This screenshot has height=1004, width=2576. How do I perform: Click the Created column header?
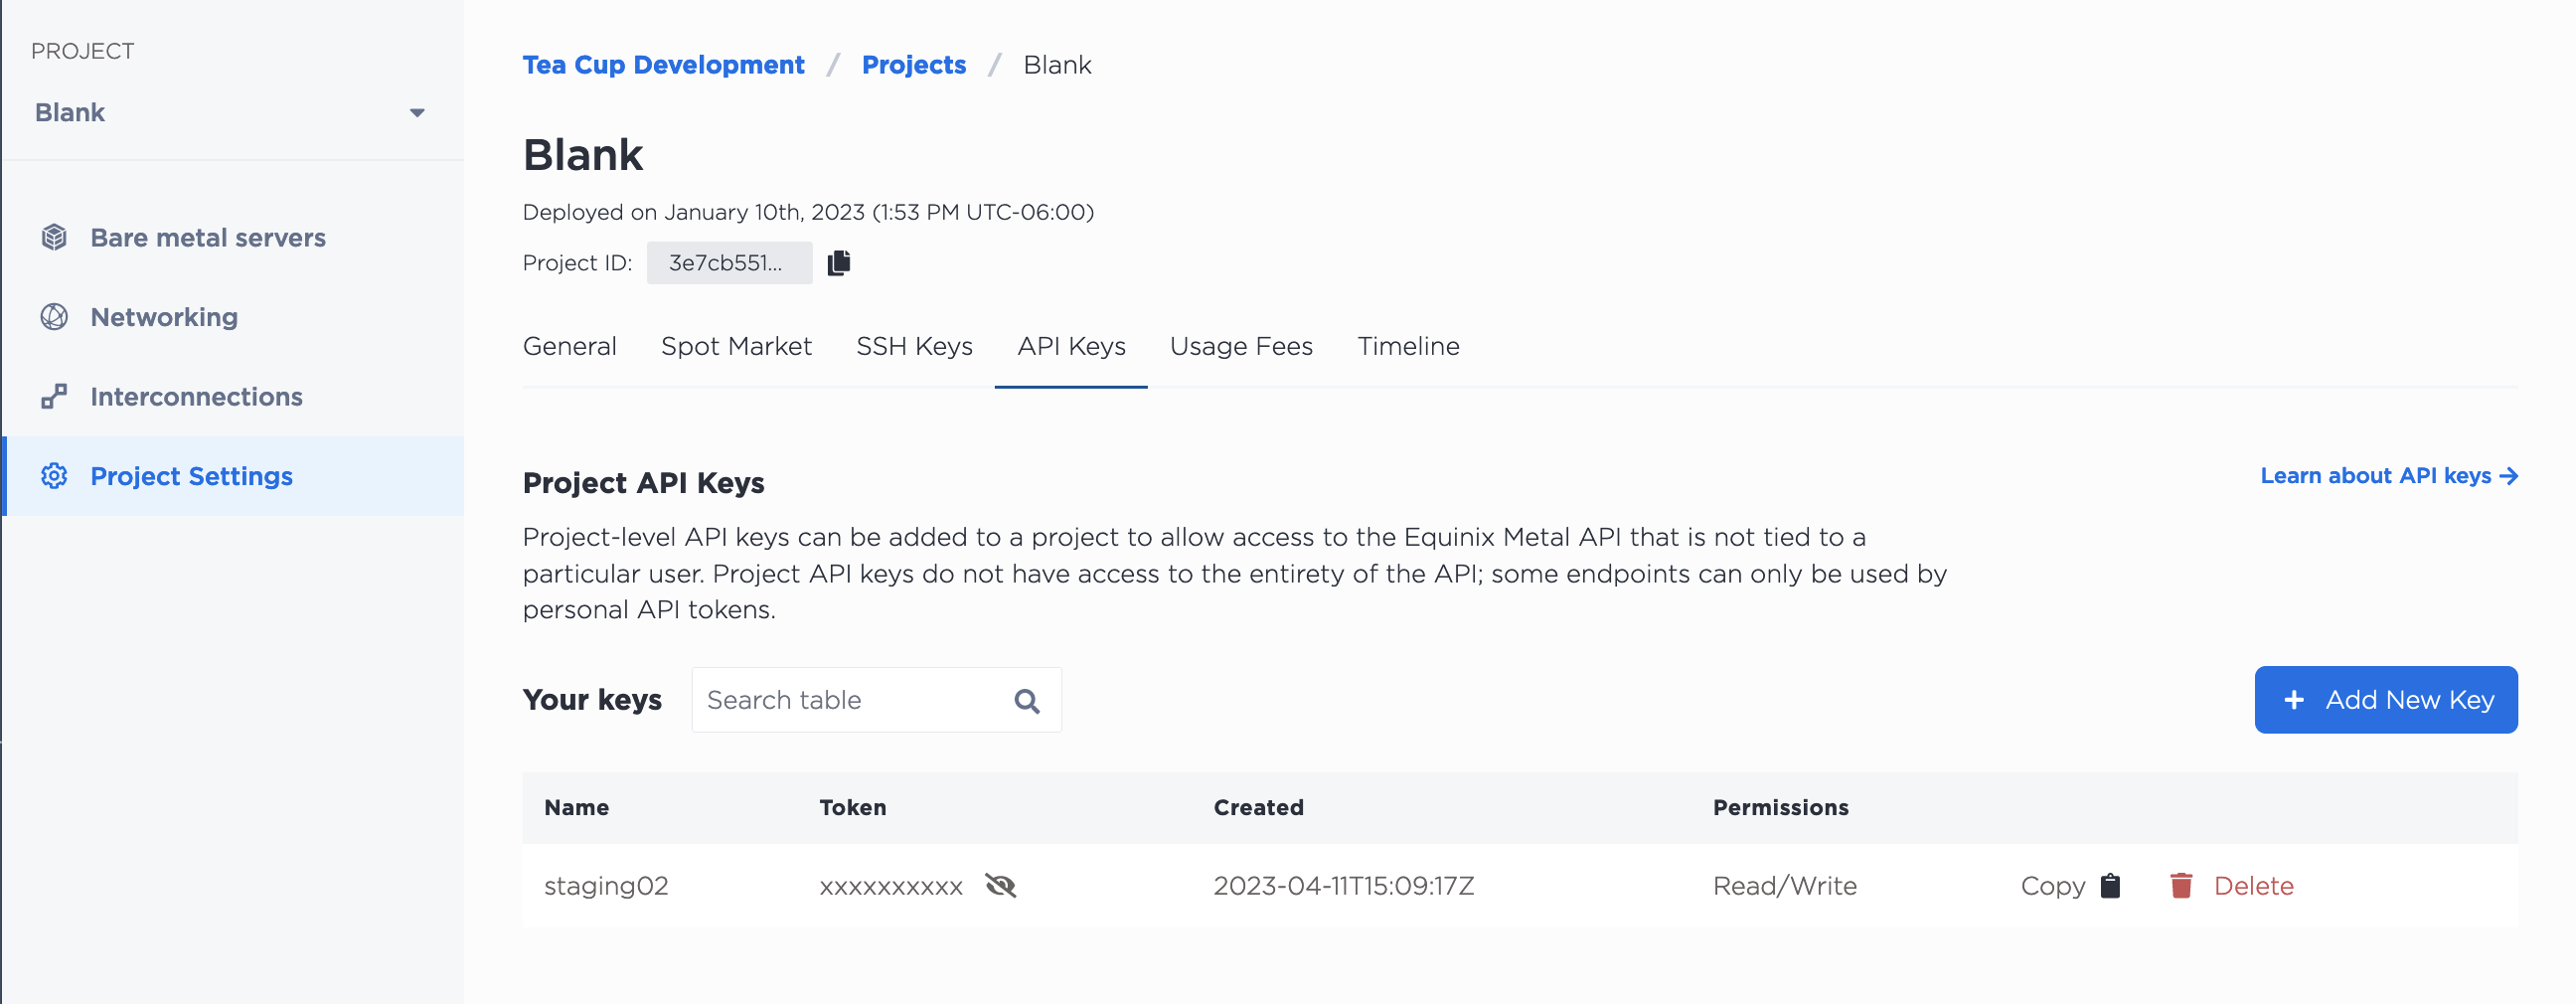1258,808
